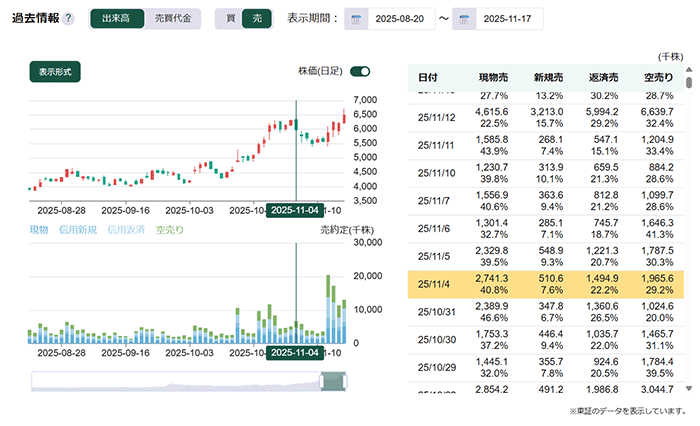The height and width of the screenshot is (426, 700).
Task: Toggle 現物 legend series
Action: click(39, 230)
